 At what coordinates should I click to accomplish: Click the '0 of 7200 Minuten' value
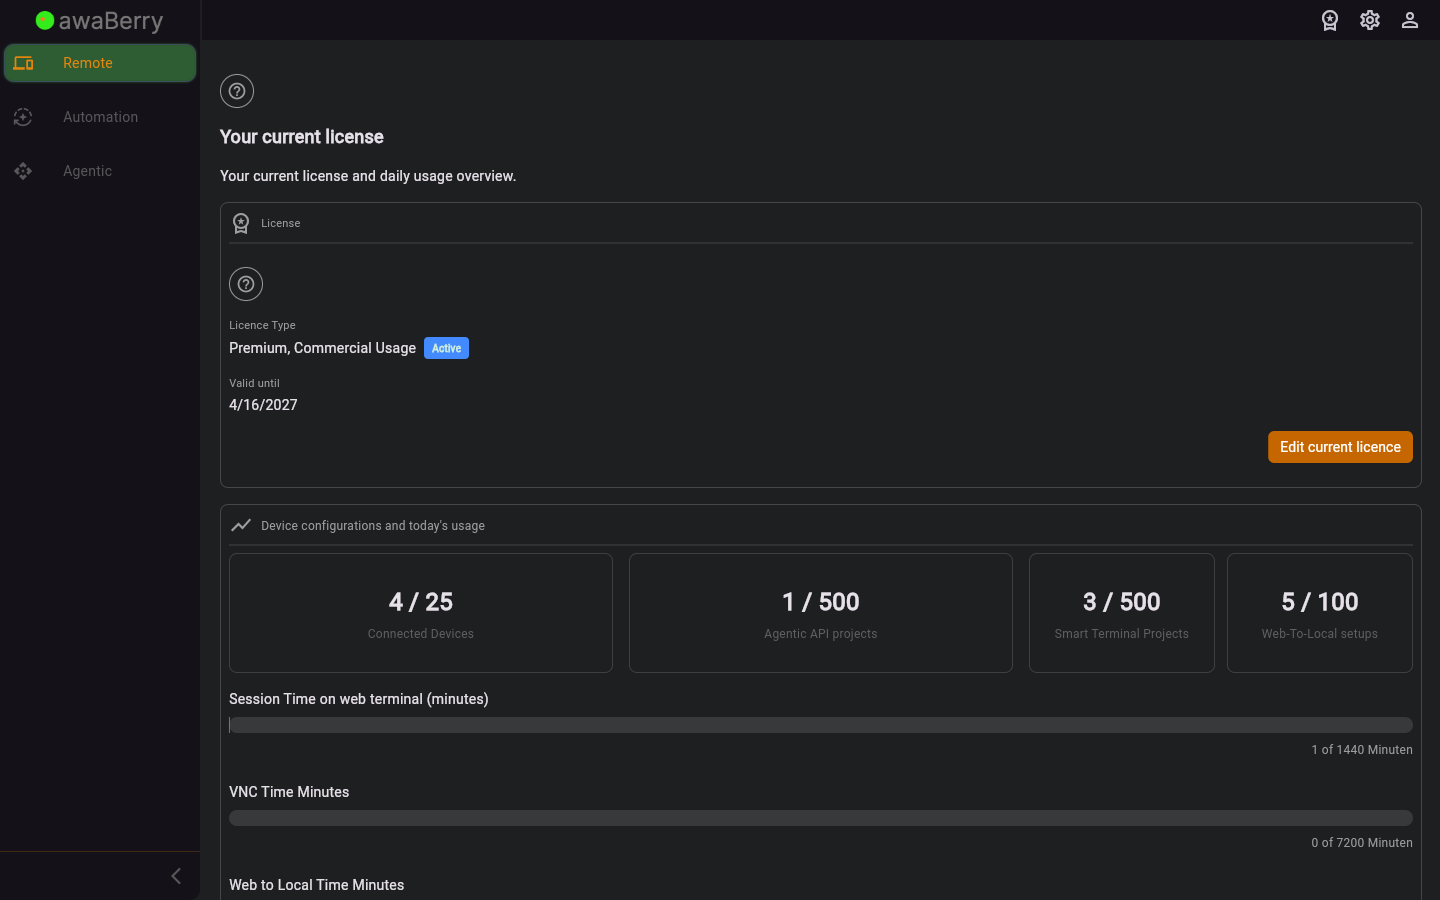tap(1362, 843)
